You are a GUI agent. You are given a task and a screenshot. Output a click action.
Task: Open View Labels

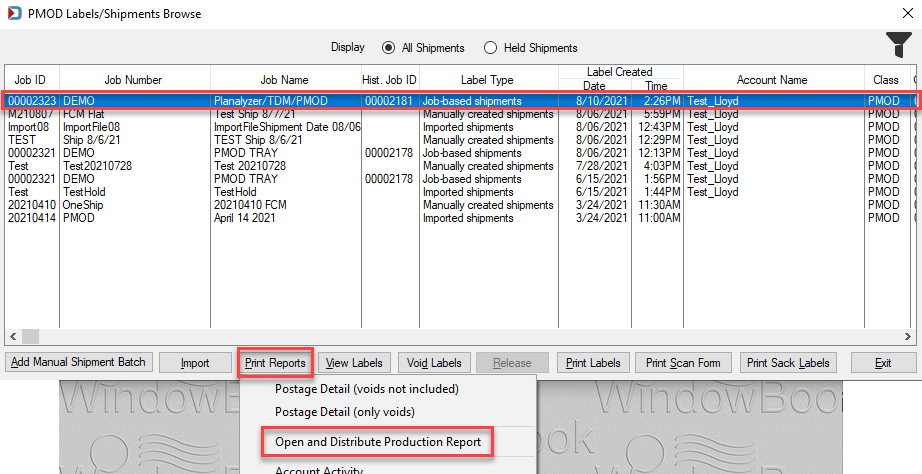point(354,363)
